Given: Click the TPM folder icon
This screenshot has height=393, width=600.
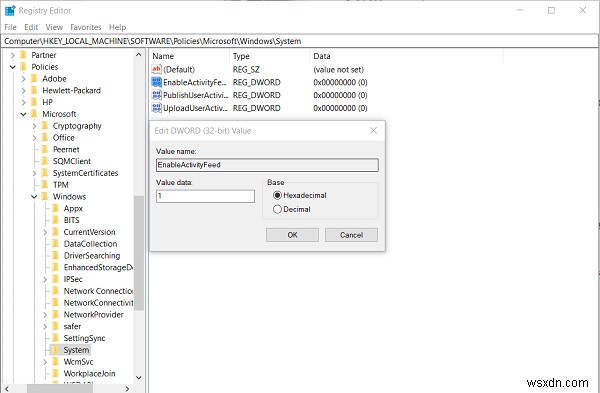Looking at the screenshot, I should click(x=45, y=185).
